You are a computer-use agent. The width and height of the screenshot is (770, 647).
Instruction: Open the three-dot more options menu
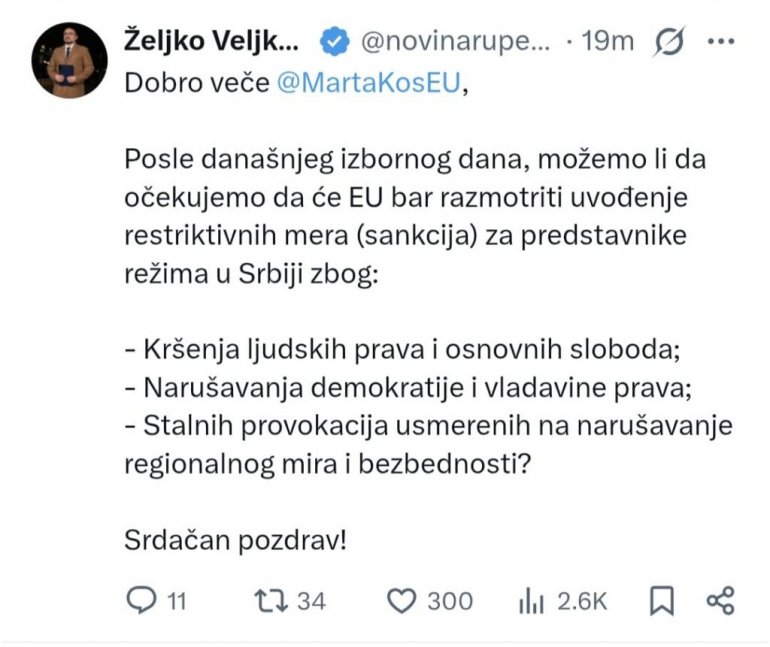[720, 42]
